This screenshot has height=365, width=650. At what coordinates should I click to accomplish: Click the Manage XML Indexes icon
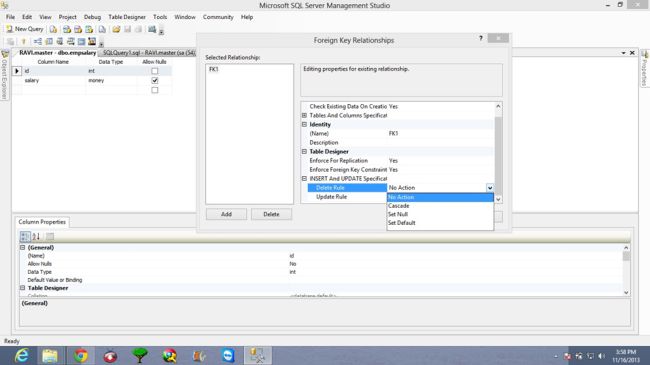70,41
